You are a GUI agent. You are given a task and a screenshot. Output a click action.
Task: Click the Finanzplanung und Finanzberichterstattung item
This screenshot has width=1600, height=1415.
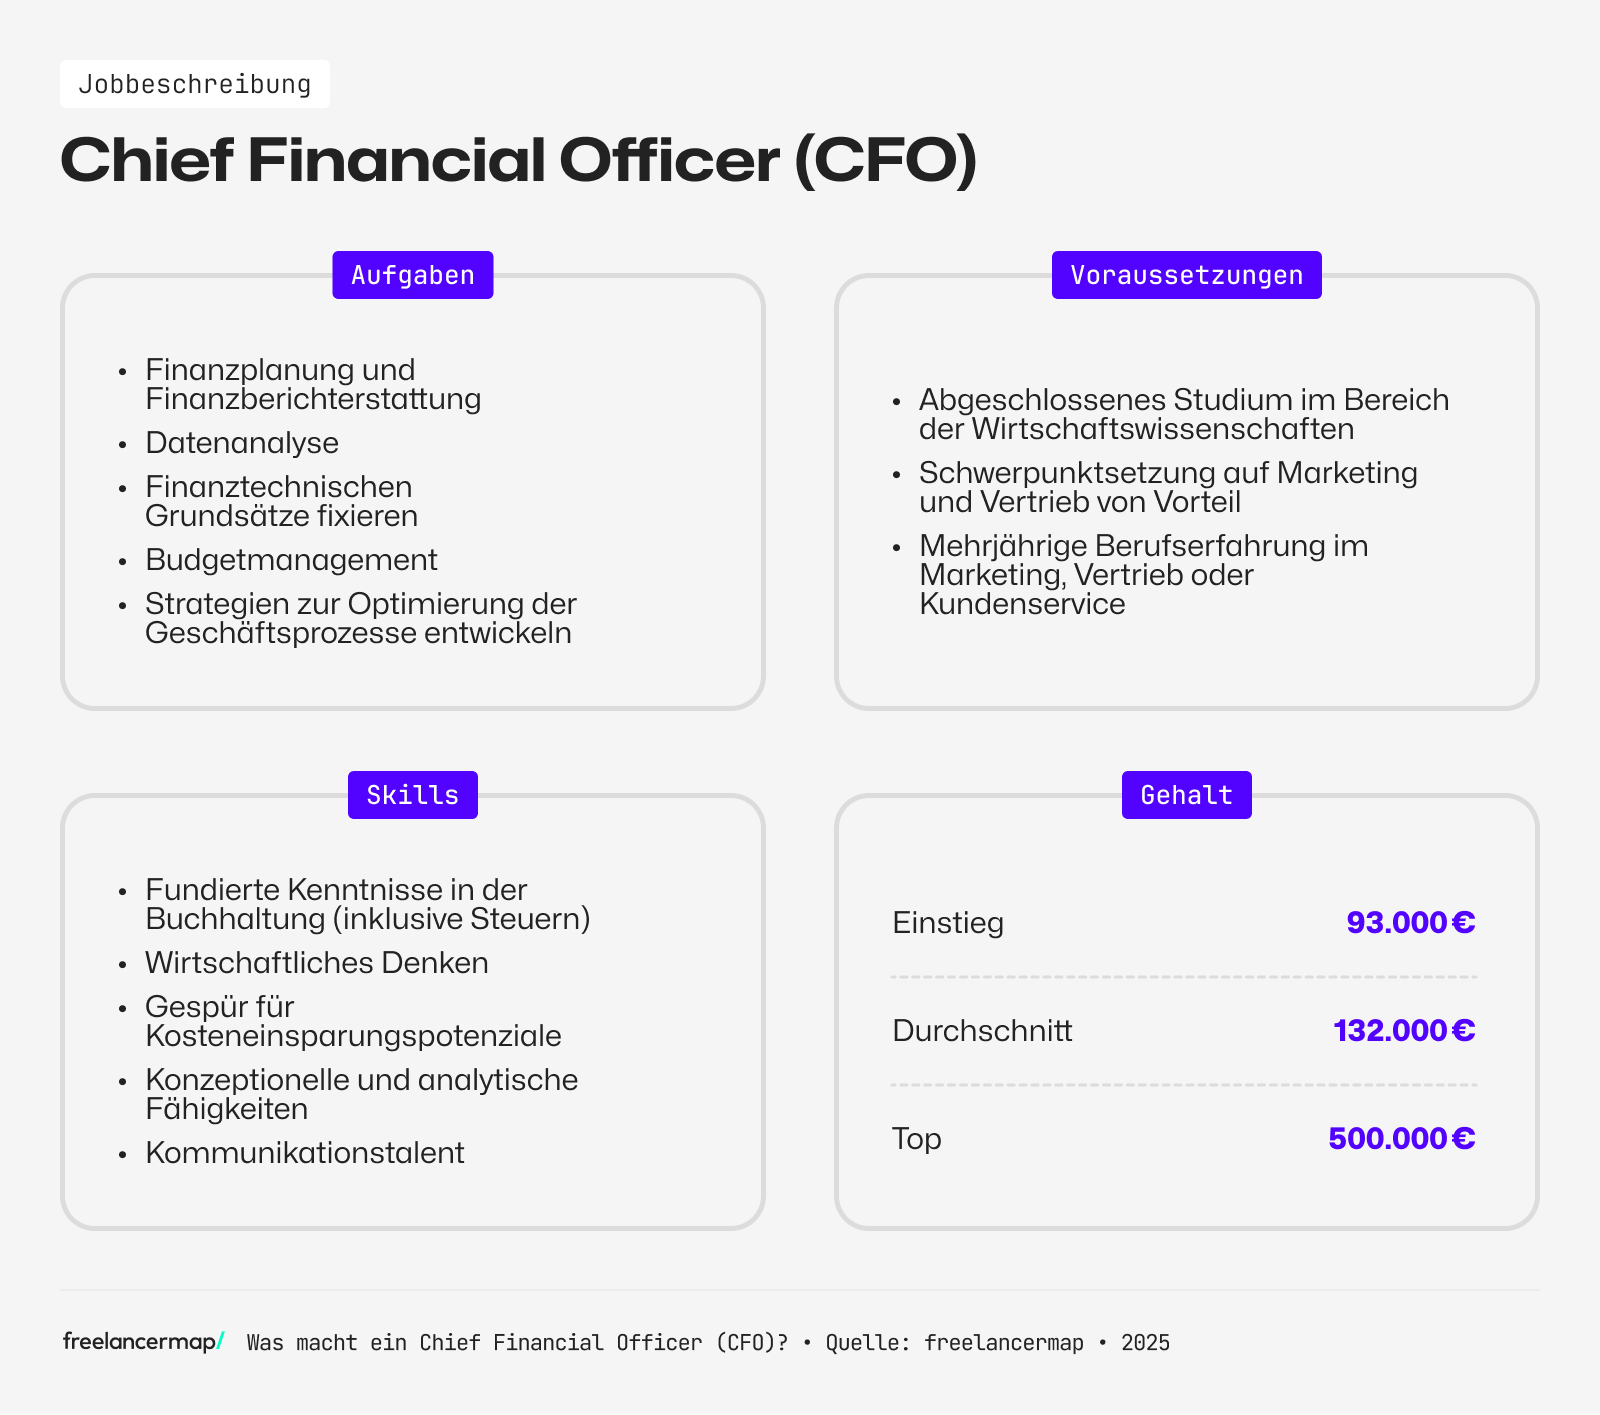tap(313, 384)
